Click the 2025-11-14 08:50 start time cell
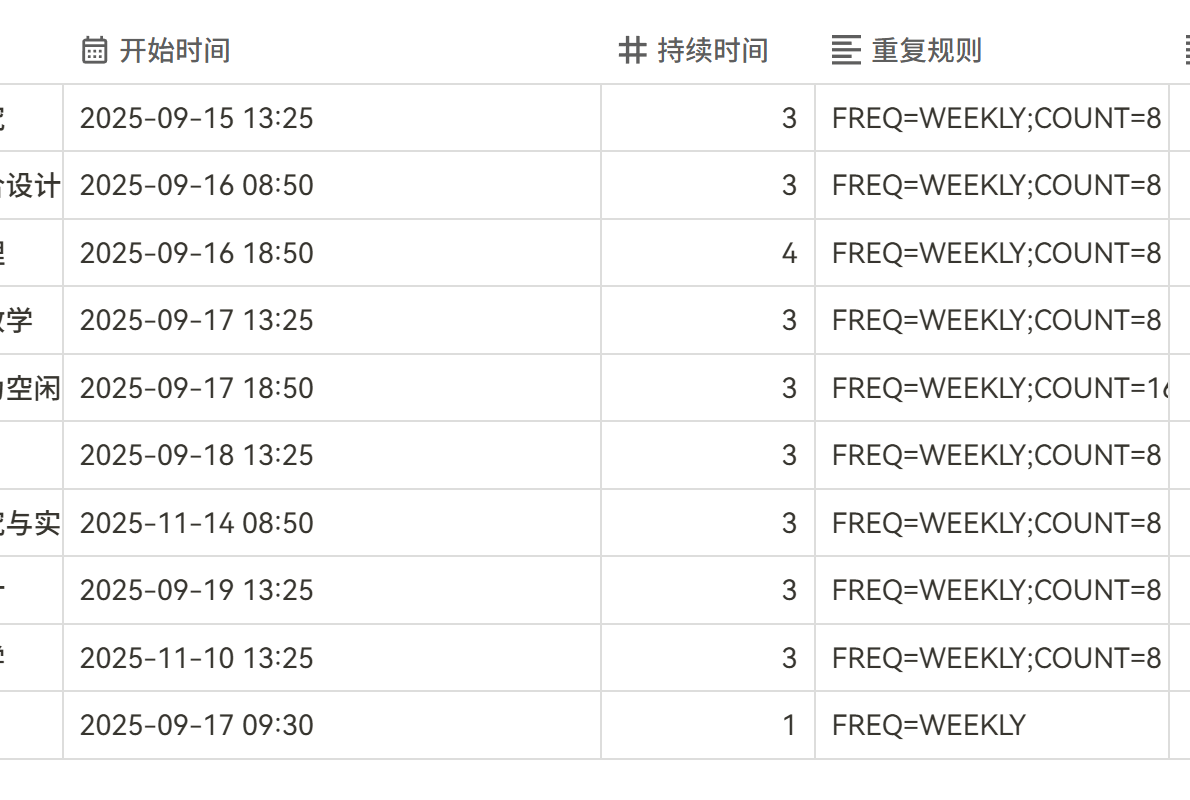Viewport: 1190px width, 800px height. (x=197, y=523)
